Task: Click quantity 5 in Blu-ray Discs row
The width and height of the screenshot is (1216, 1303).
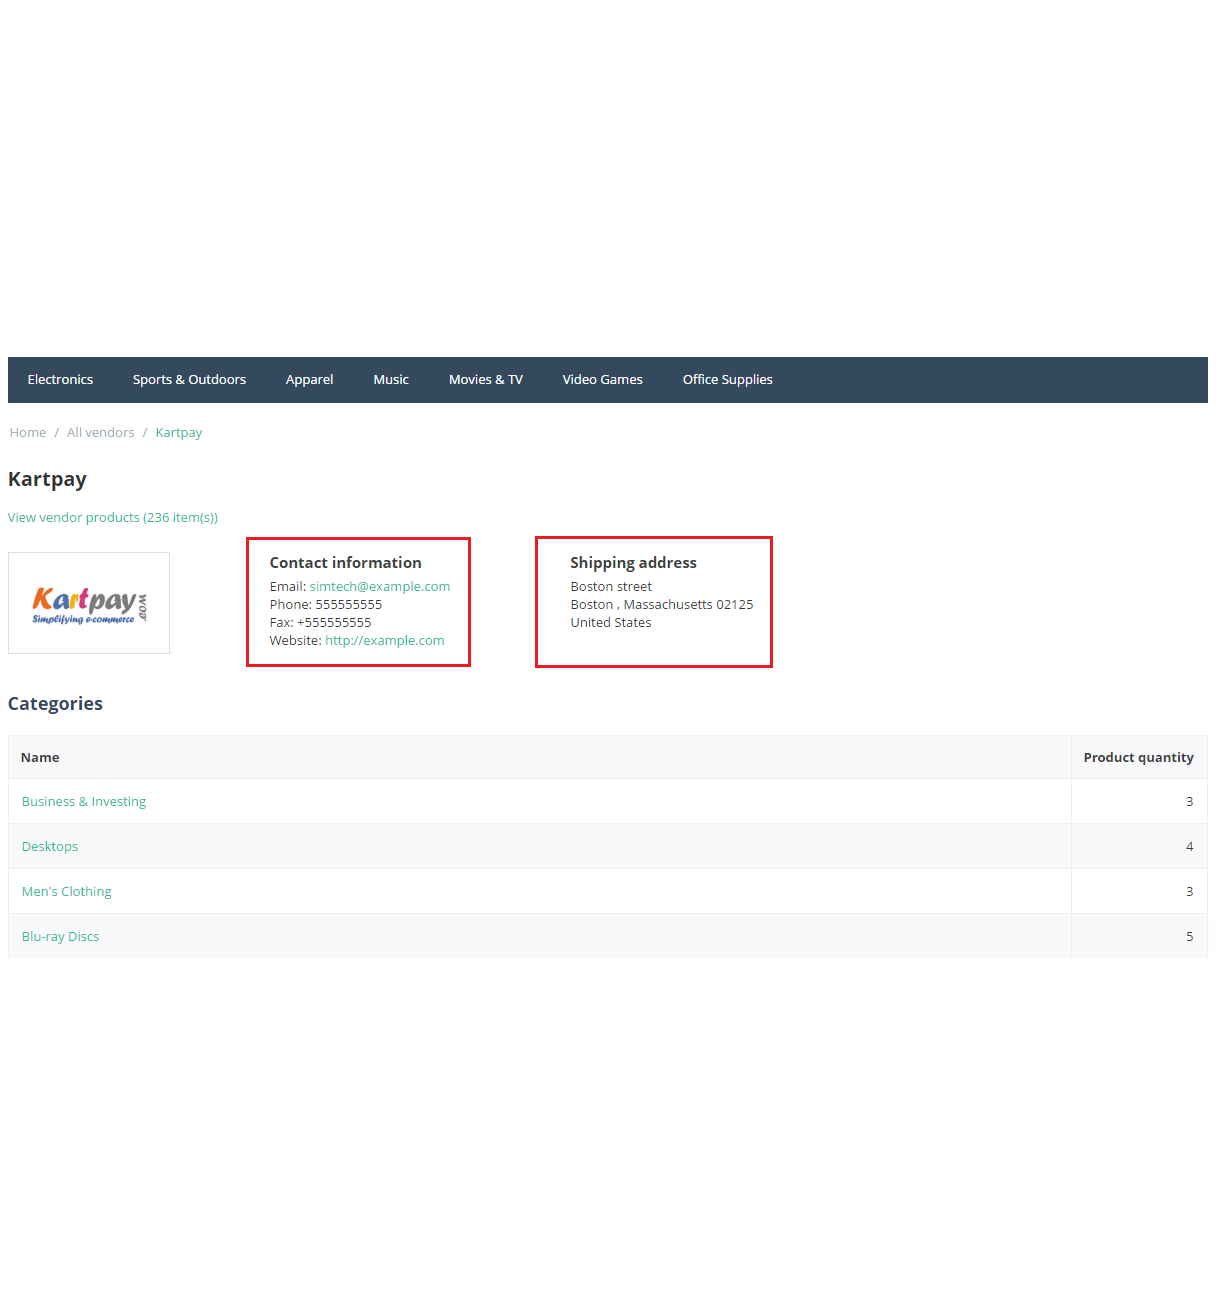Action: [1189, 937]
